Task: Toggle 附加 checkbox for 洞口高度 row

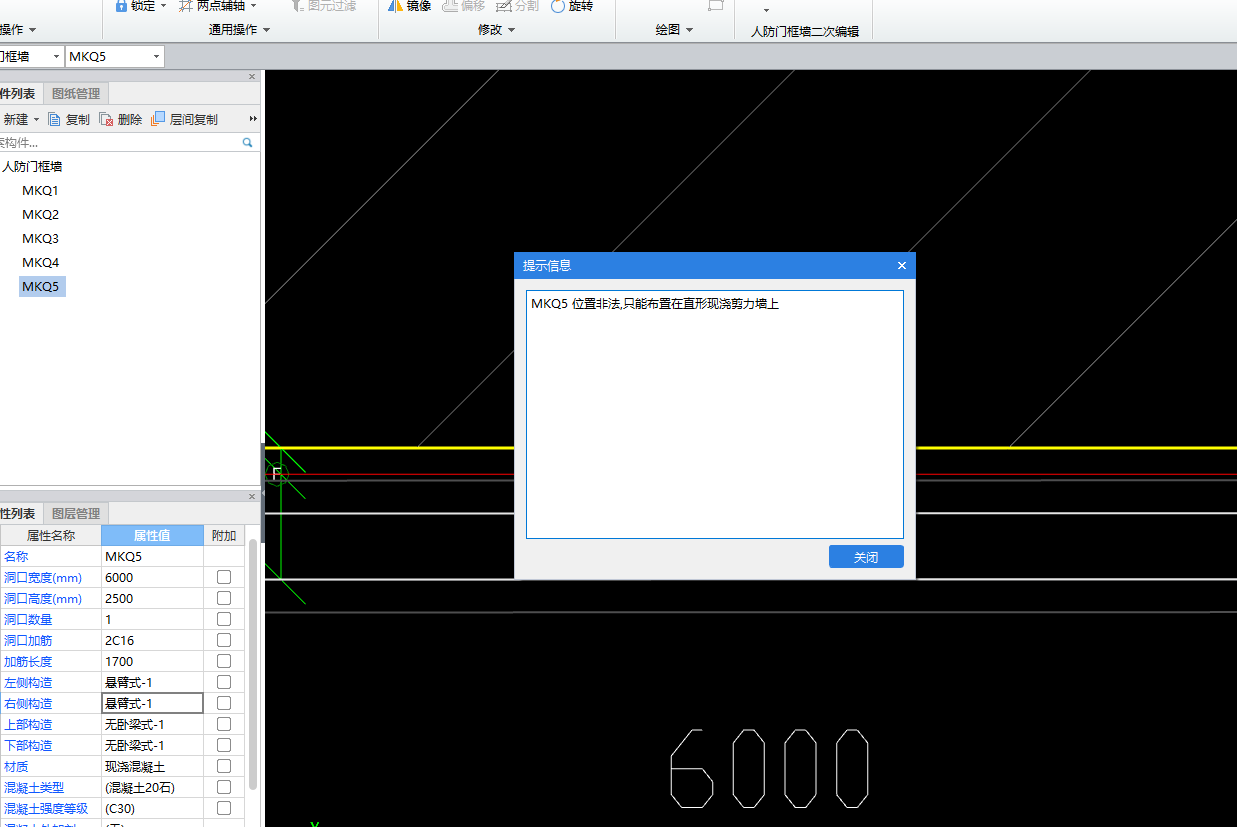Action: [224, 598]
